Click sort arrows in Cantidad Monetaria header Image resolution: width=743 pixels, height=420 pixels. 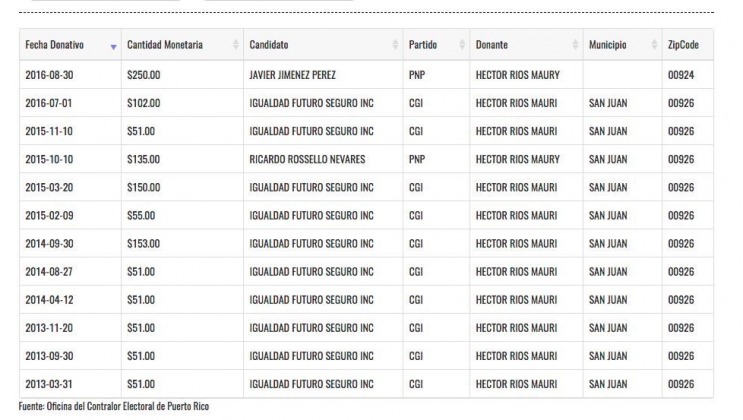(x=236, y=45)
